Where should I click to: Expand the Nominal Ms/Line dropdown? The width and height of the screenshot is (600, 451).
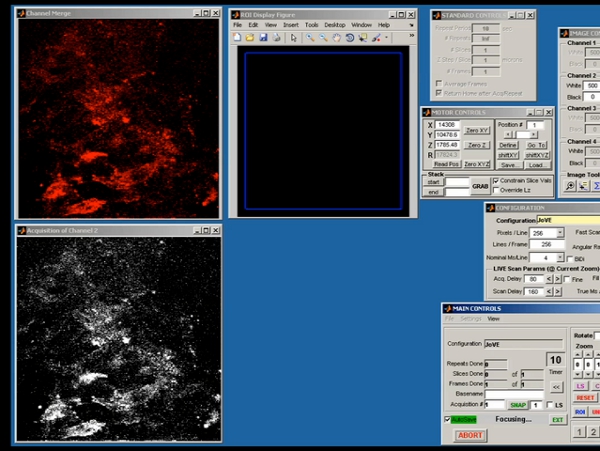560,257
